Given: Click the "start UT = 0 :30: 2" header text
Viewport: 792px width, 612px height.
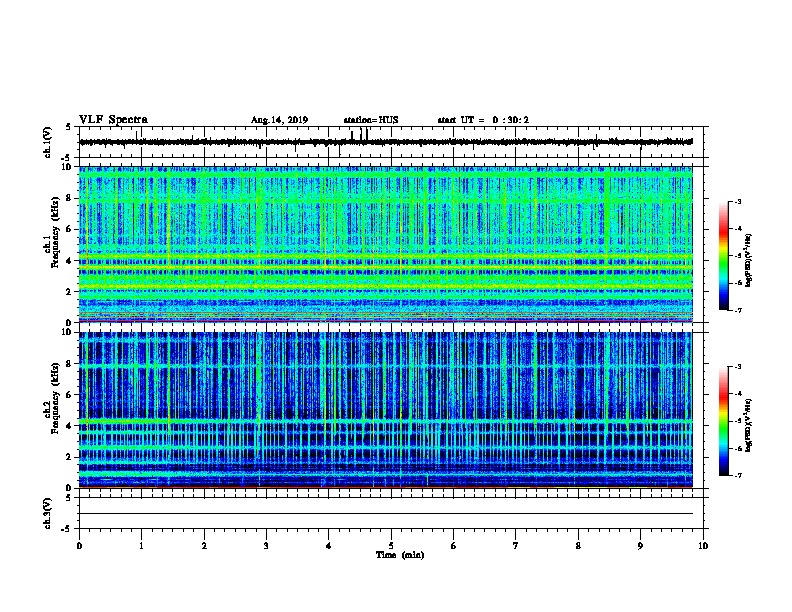Looking at the screenshot, I should coord(483,120).
